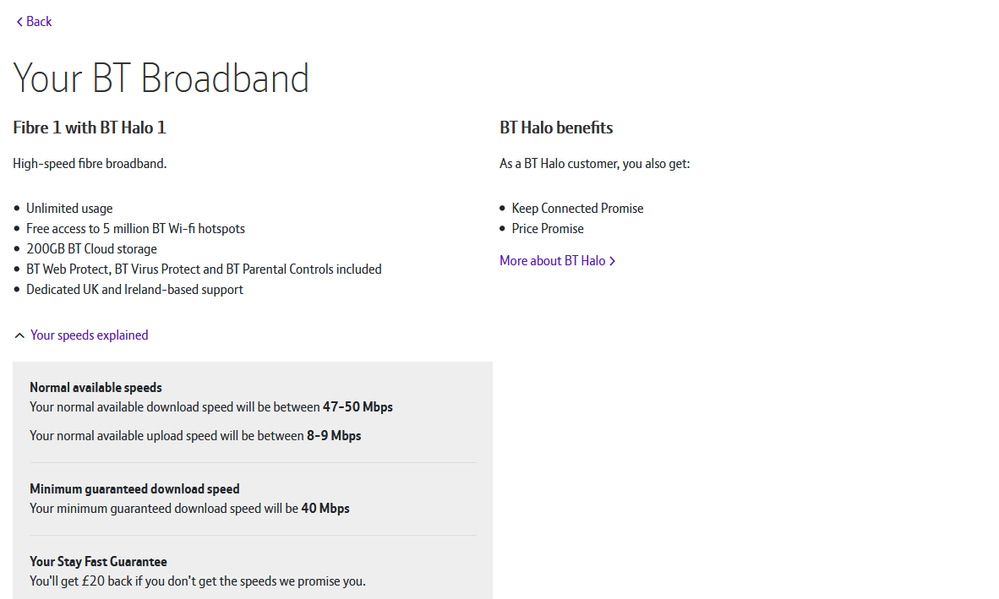Go back using the Back link text
The height and width of the screenshot is (599, 999).
point(40,22)
